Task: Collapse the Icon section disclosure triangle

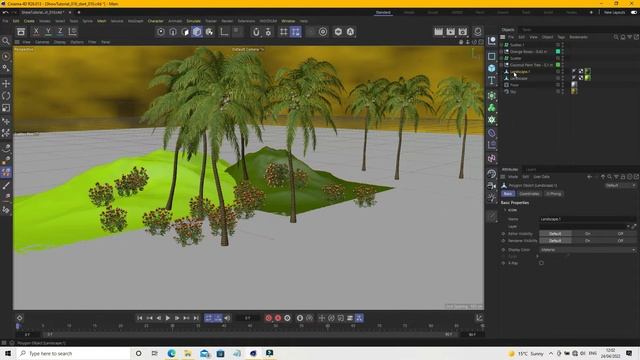Action: click(x=505, y=210)
